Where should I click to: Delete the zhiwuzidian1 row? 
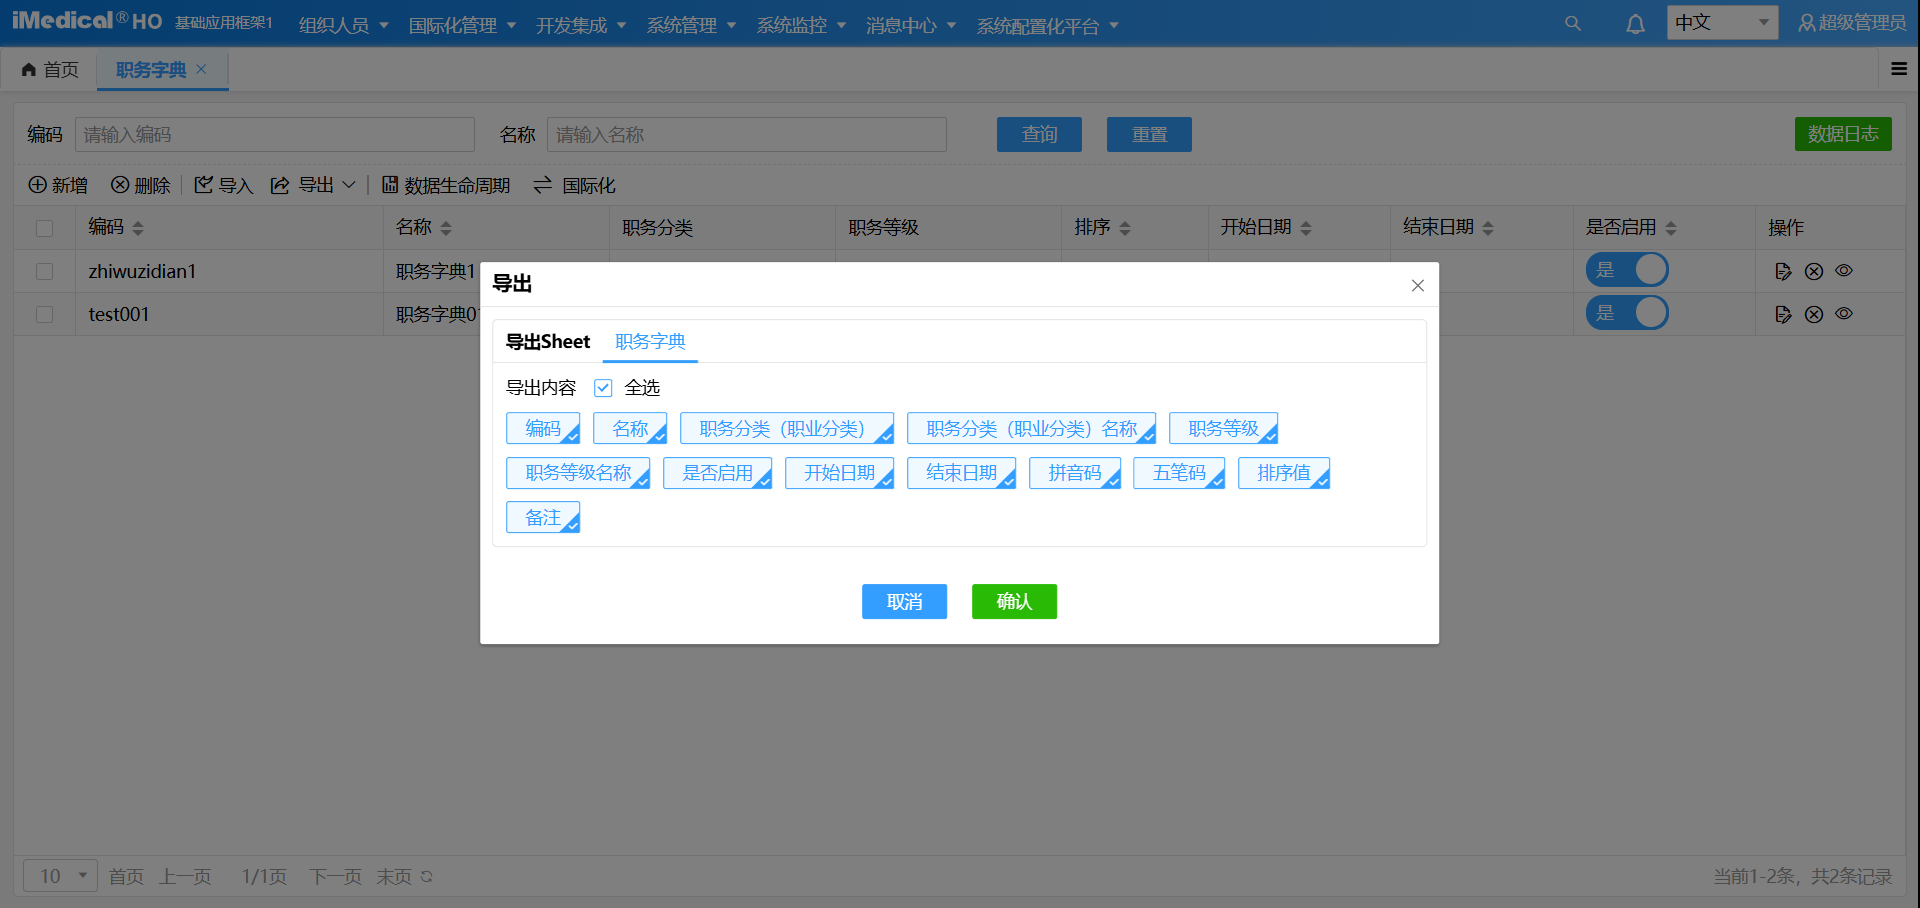[1814, 271]
